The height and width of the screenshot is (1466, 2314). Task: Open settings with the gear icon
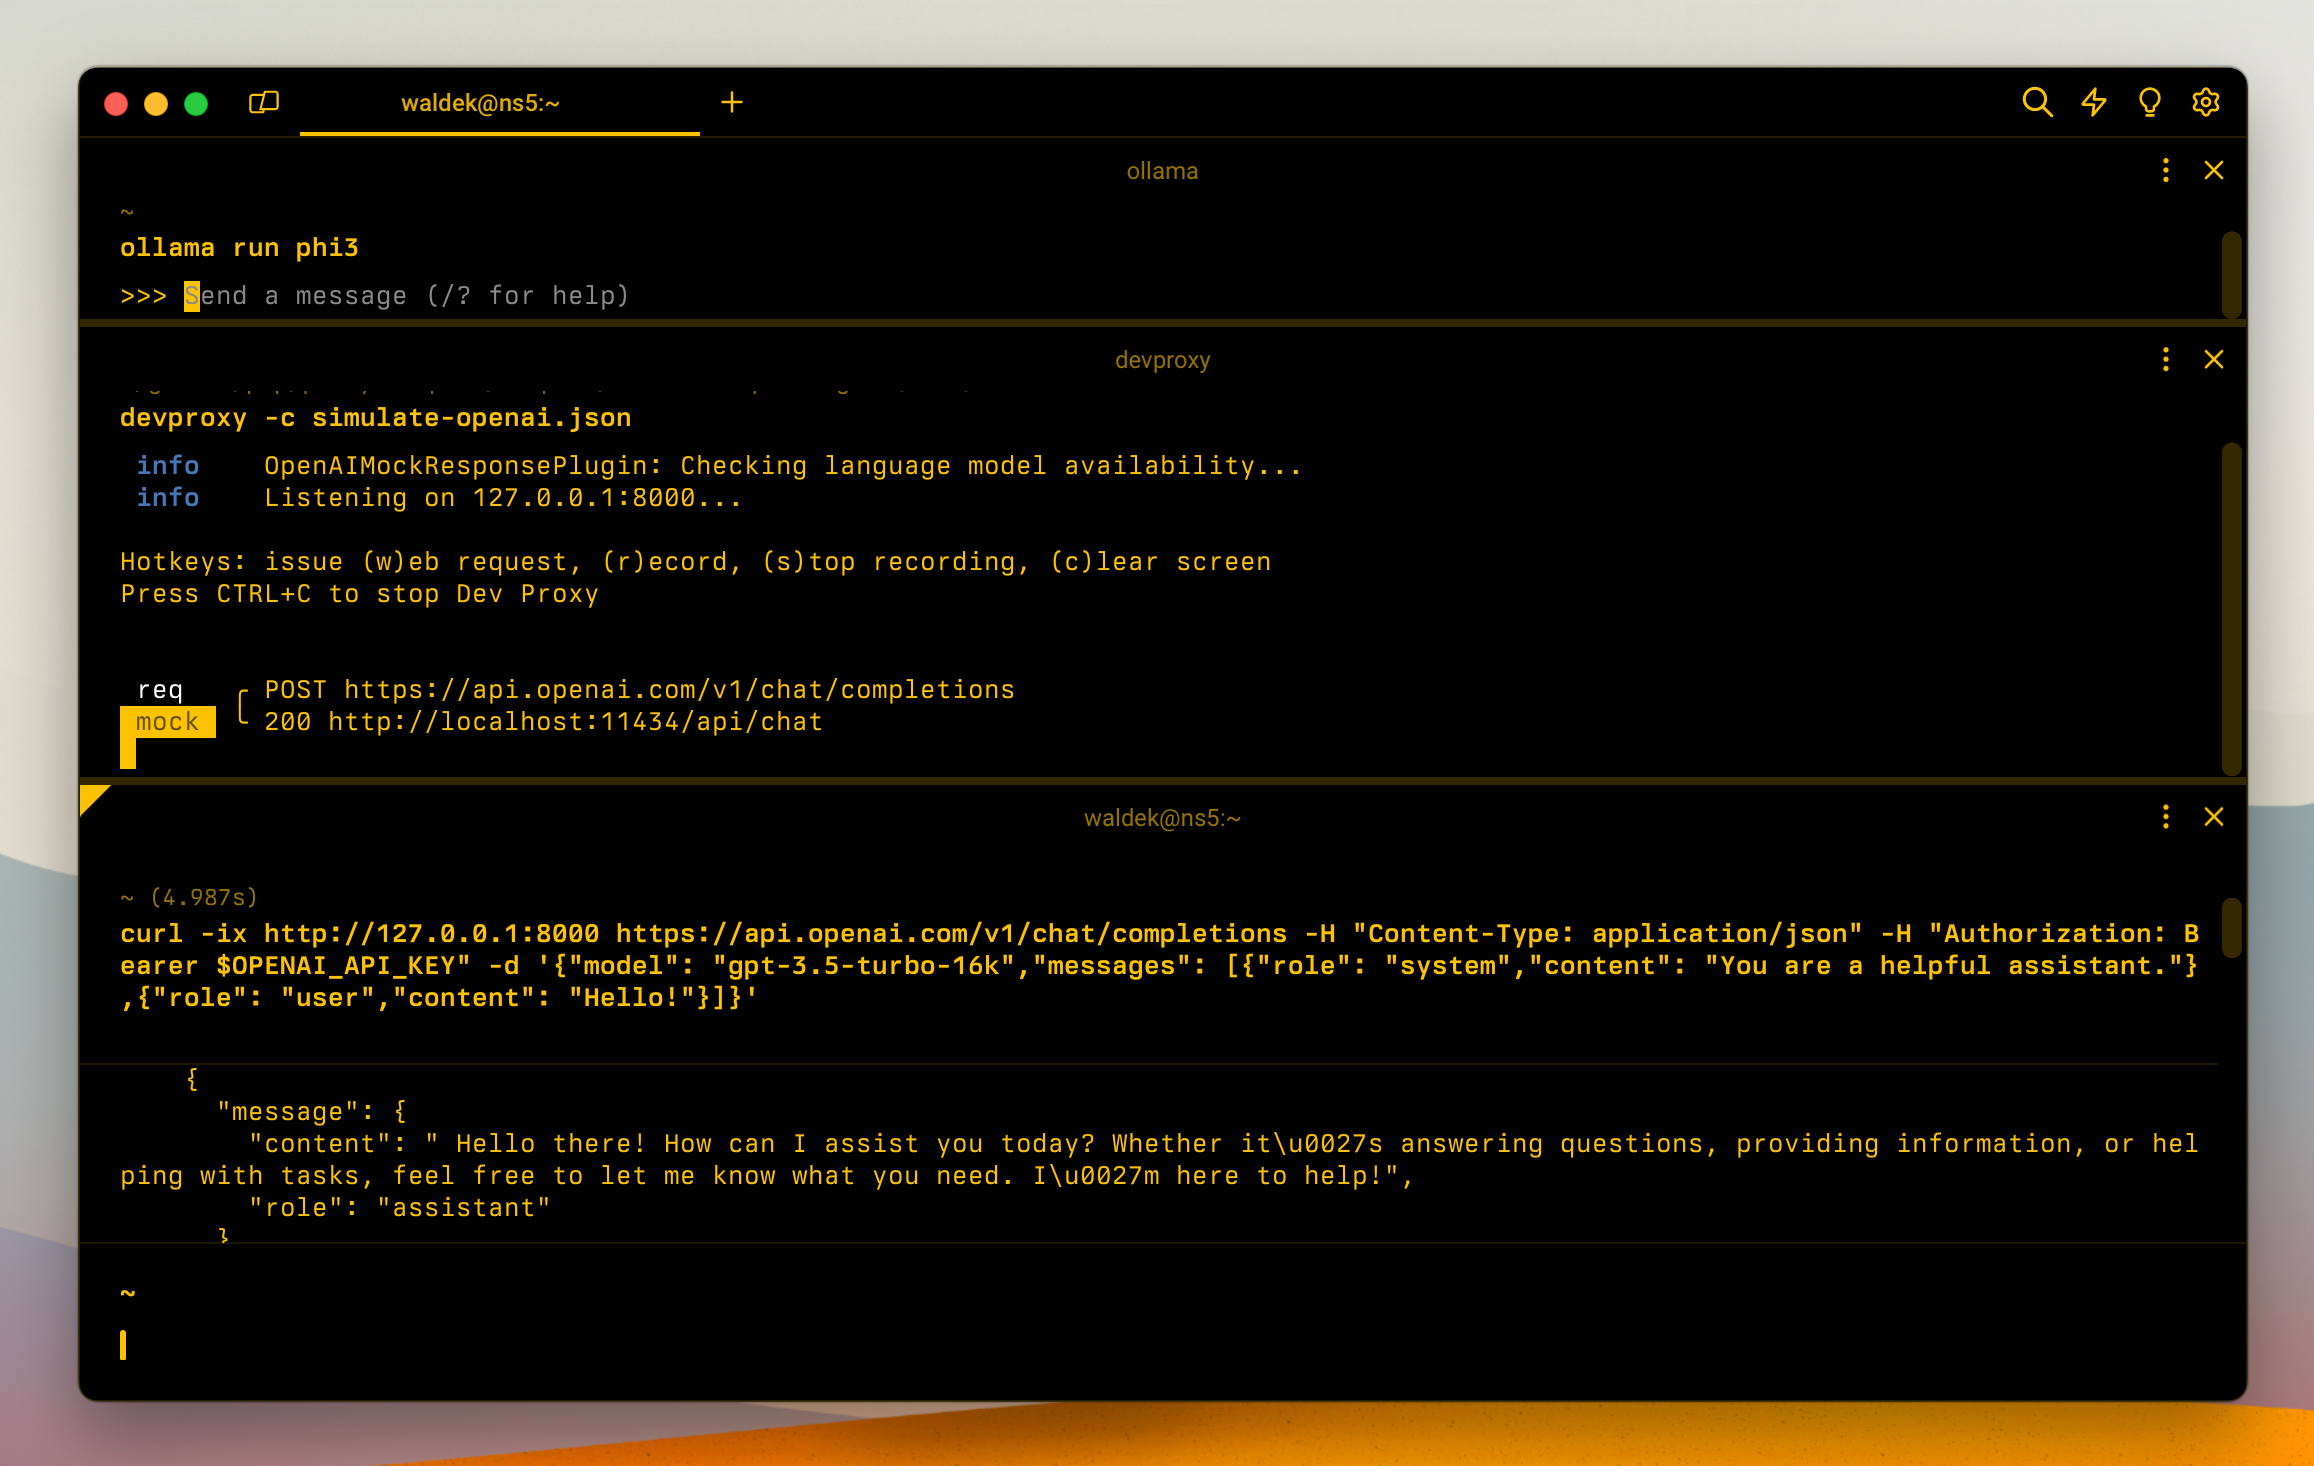(x=2206, y=102)
